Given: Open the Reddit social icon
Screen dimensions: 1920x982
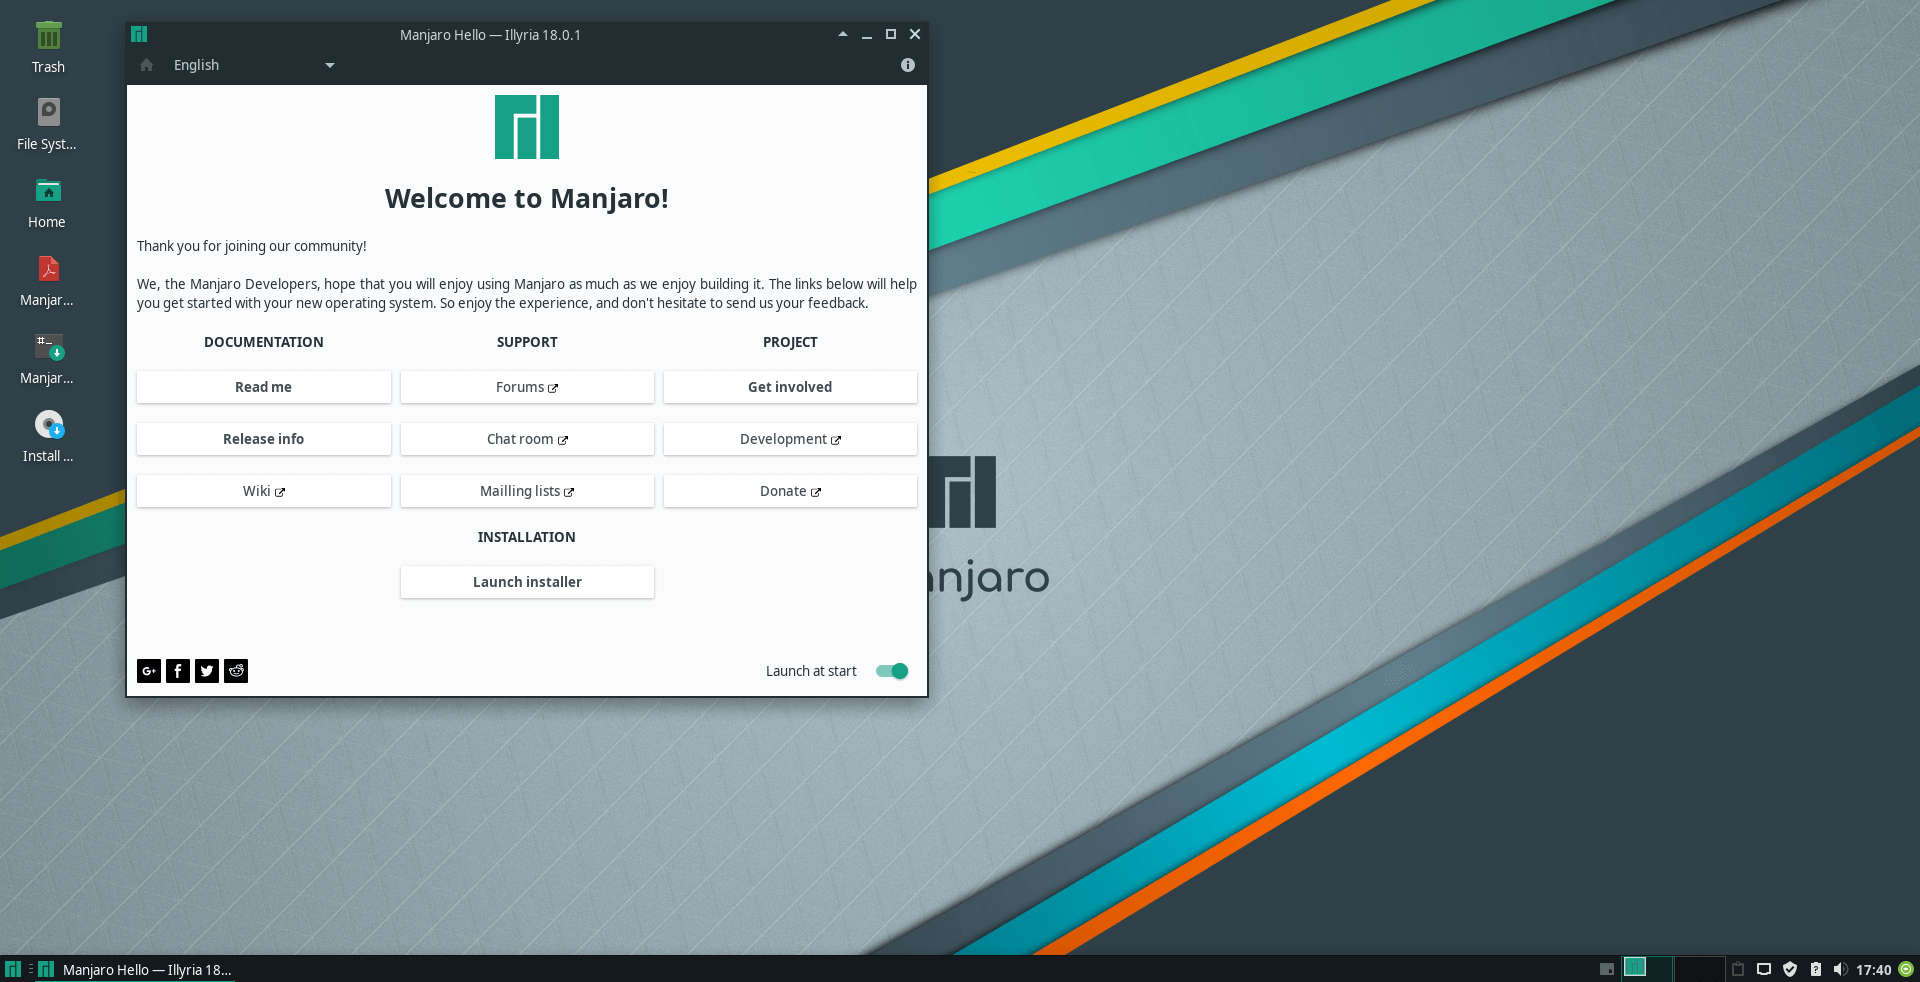Looking at the screenshot, I should (x=236, y=671).
